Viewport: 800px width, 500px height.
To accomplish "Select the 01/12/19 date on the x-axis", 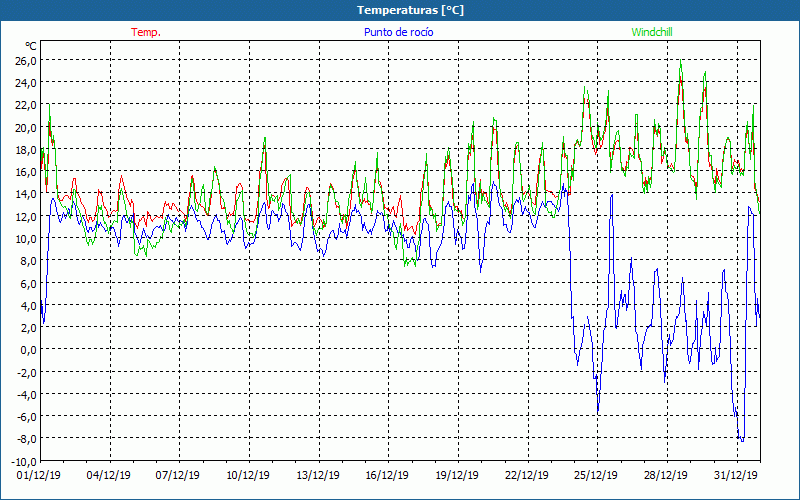I will tap(40, 475).
